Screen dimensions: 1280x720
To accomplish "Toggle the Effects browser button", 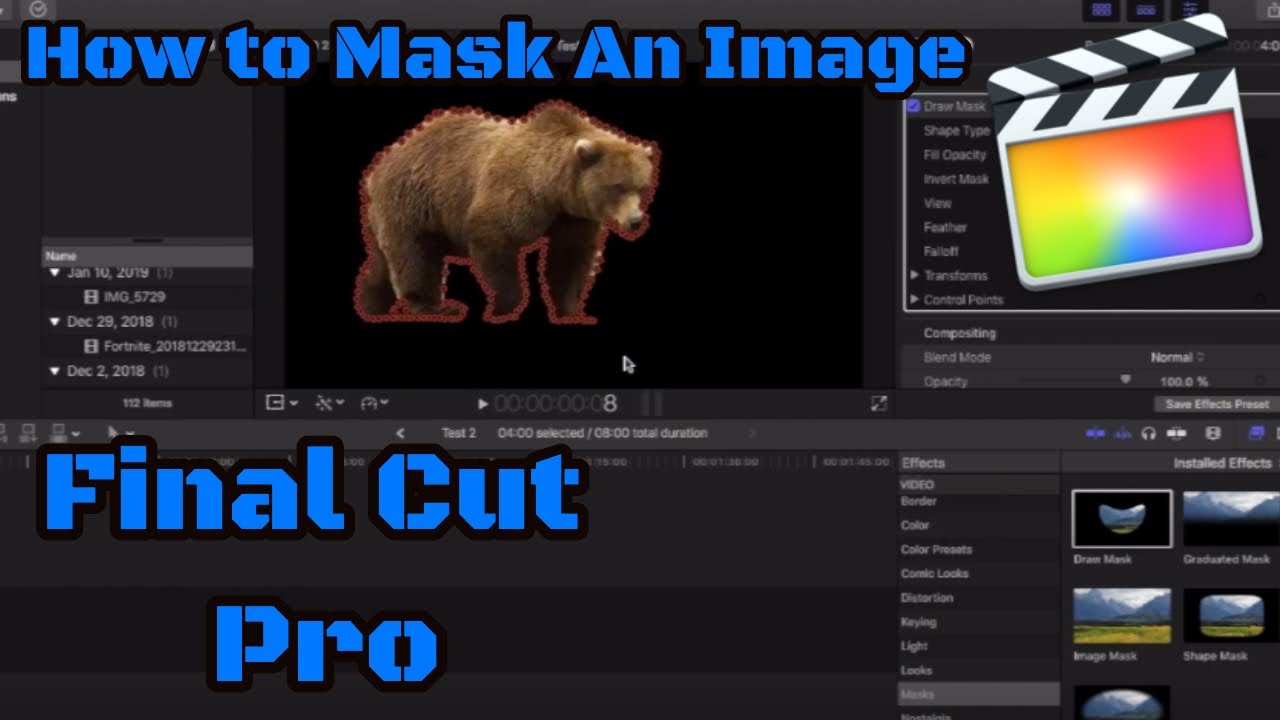I will [x=1257, y=433].
